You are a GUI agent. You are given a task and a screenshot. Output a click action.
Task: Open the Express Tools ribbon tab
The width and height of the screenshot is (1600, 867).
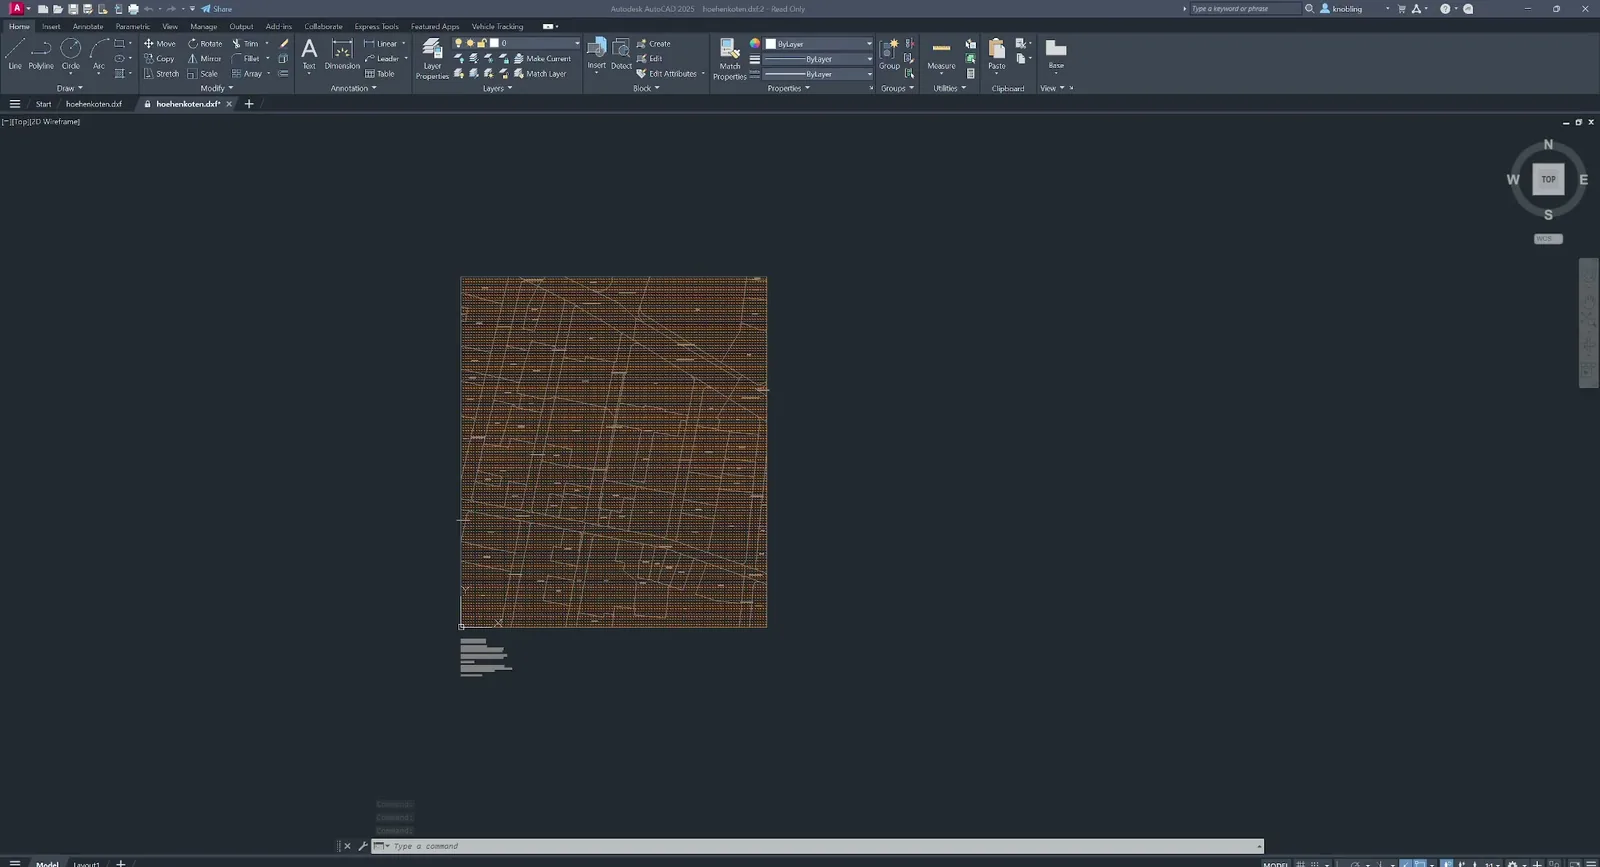click(x=376, y=27)
